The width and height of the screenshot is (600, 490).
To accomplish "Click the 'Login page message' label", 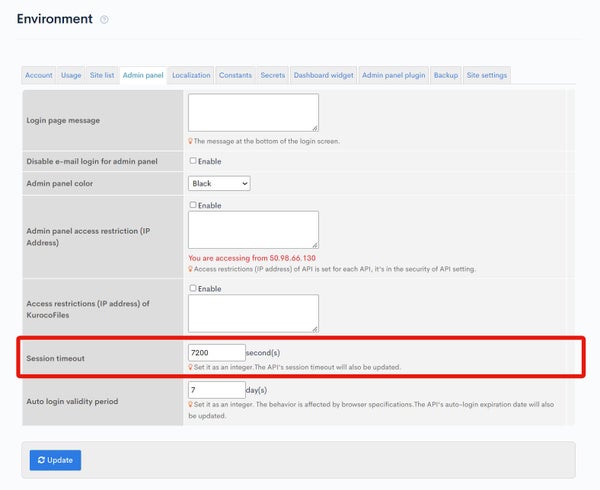I will click(63, 120).
